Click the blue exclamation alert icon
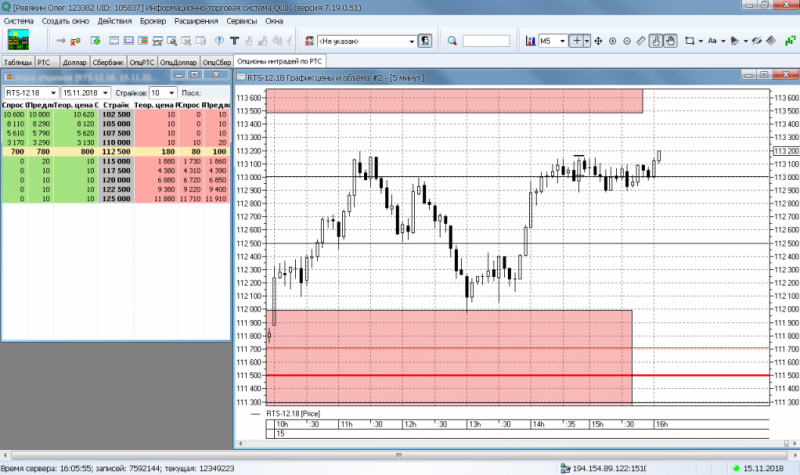 [x=219, y=40]
